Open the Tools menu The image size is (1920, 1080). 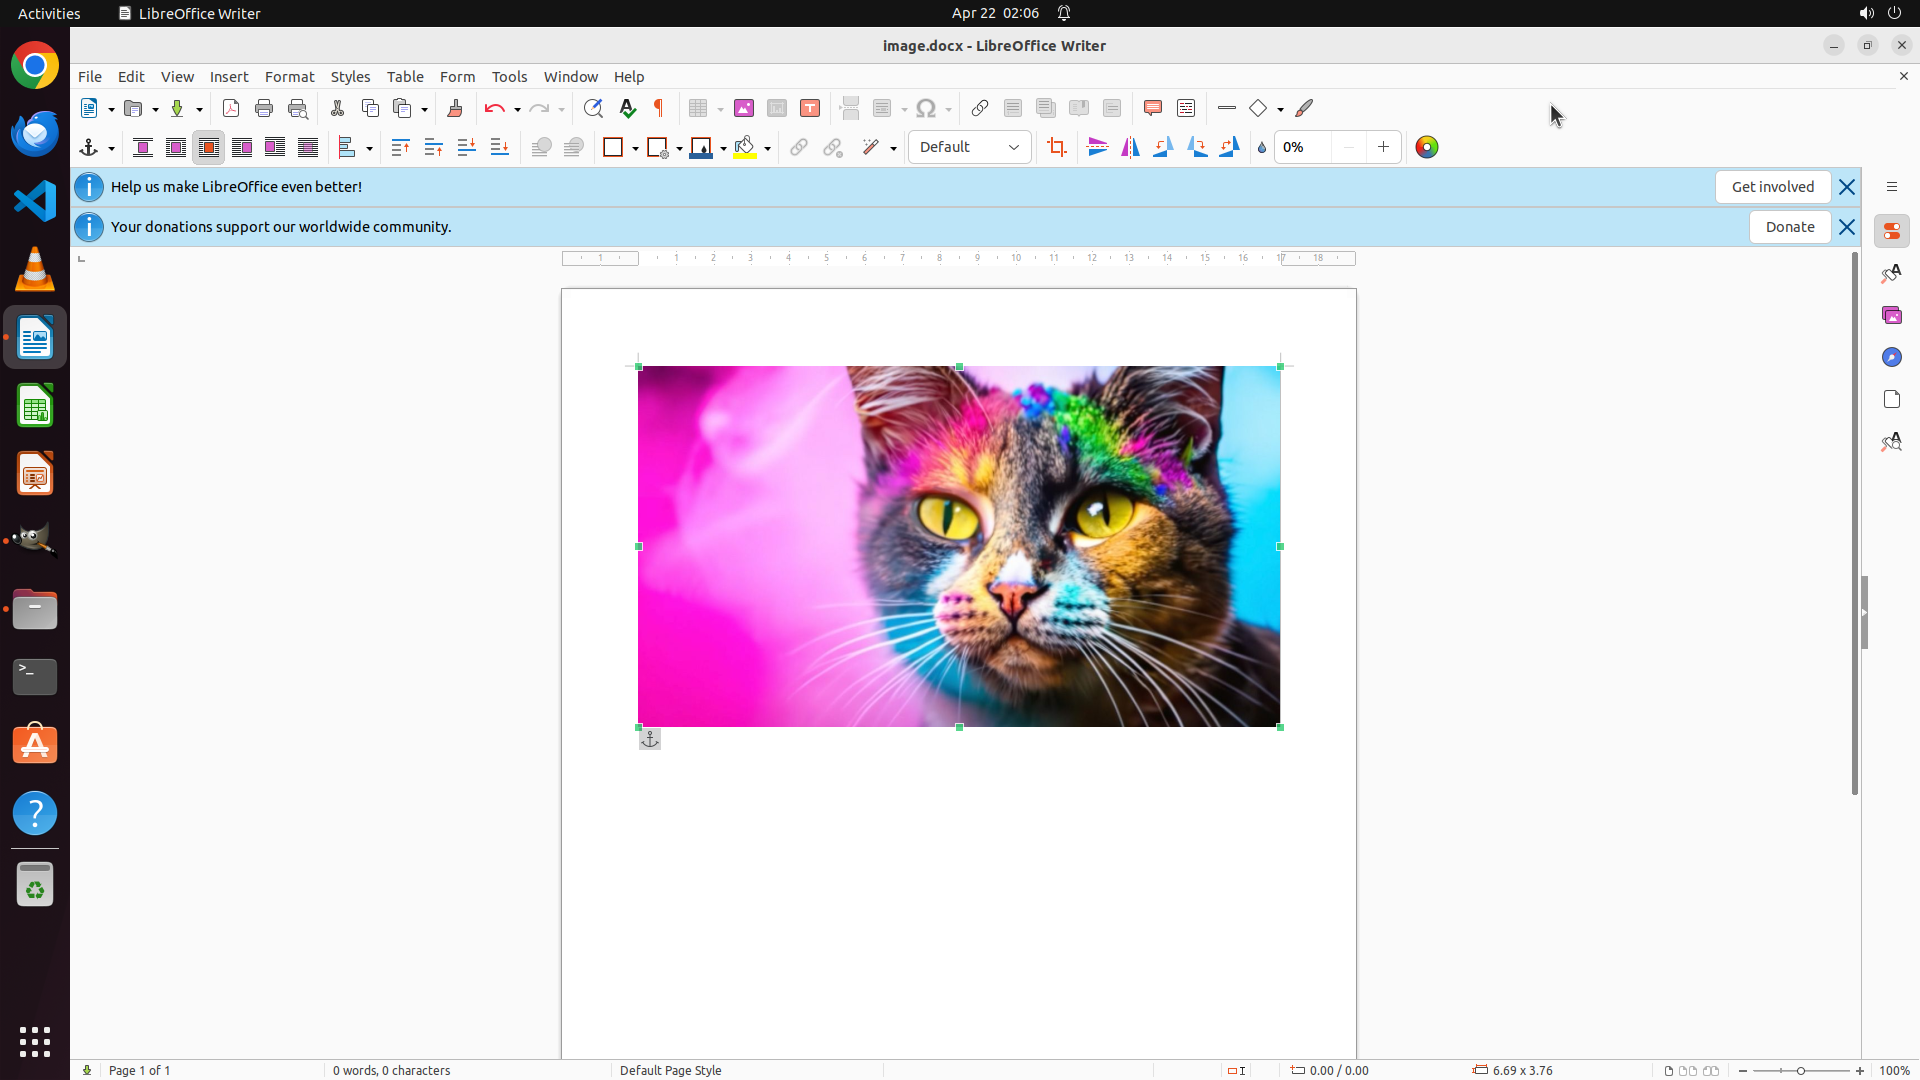[x=509, y=76]
